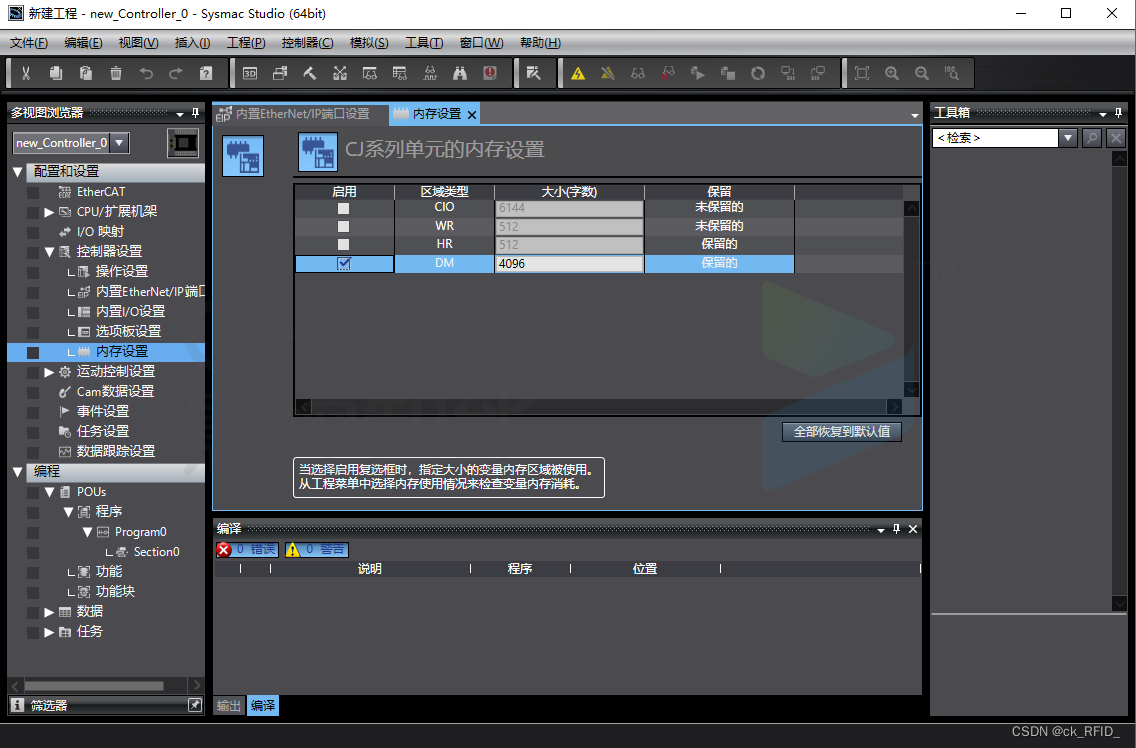Click the Delete trash can icon
This screenshot has width=1136, height=748.
[116, 73]
